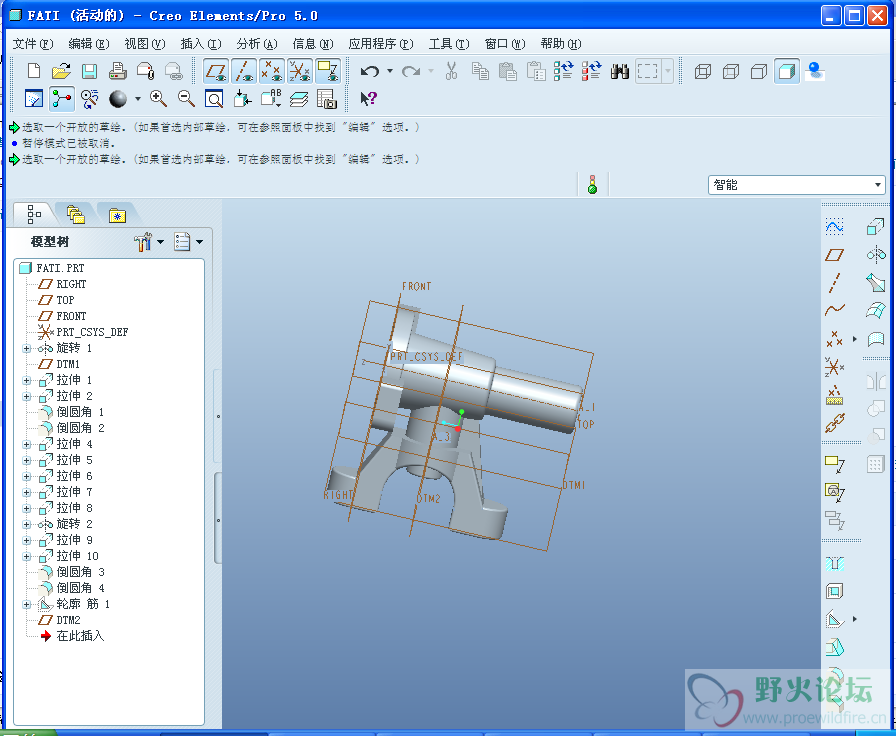Open the 文件(F) menu
The width and height of the screenshot is (896, 736).
click(x=33, y=44)
